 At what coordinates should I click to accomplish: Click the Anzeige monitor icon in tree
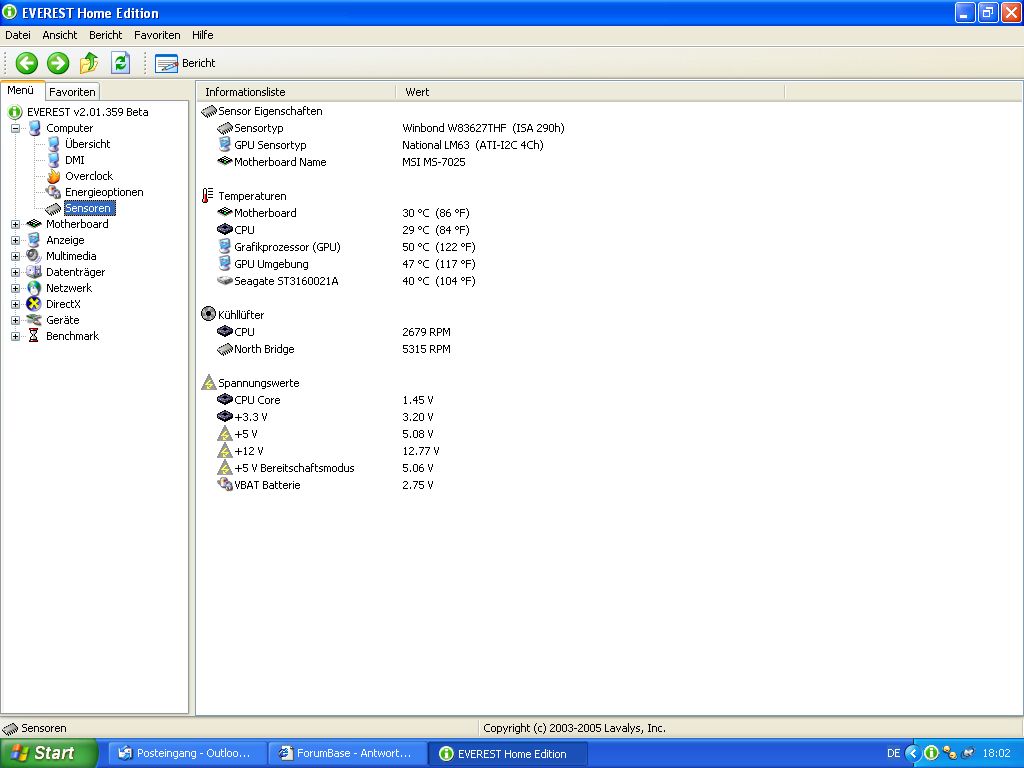tap(34, 240)
